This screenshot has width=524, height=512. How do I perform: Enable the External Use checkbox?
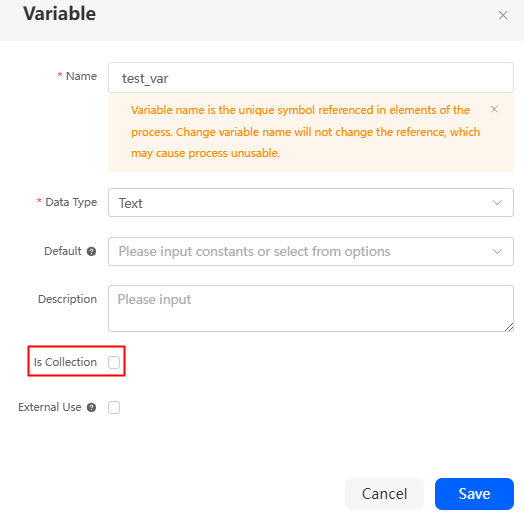(x=114, y=407)
